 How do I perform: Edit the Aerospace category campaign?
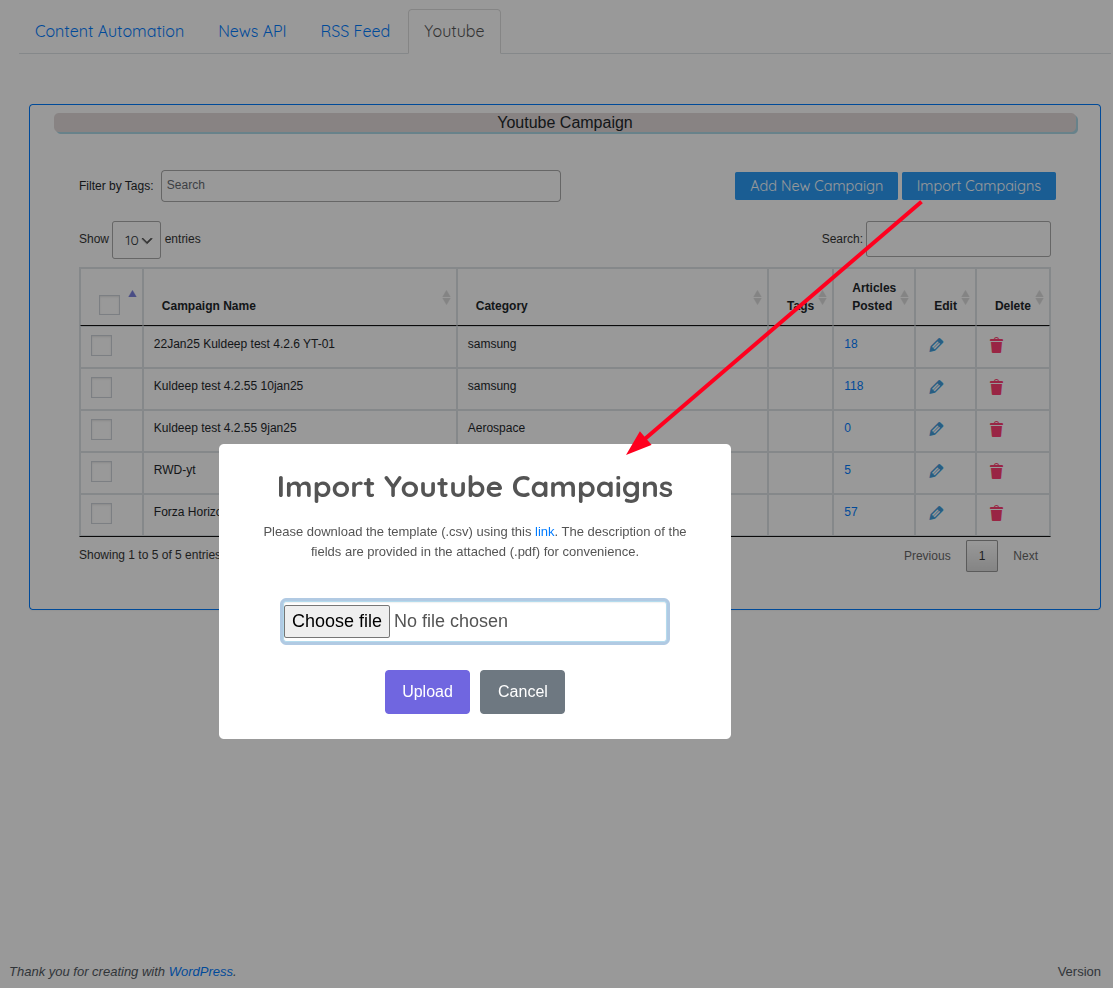click(x=936, y=429)
